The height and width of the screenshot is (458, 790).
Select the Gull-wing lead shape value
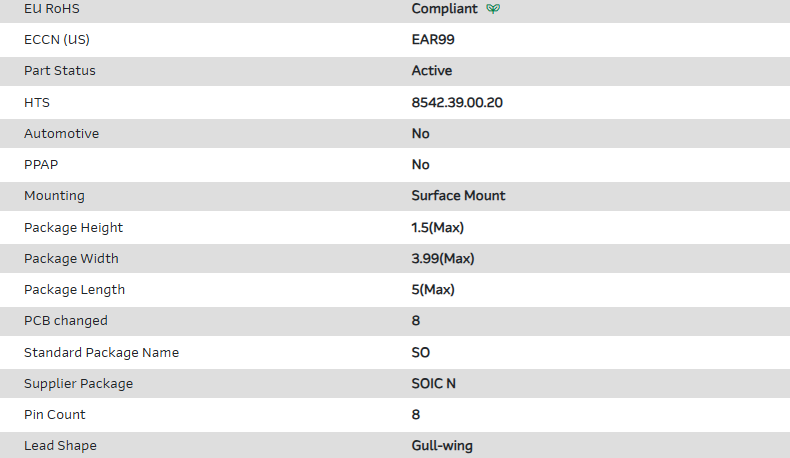(x=442, y=445)
